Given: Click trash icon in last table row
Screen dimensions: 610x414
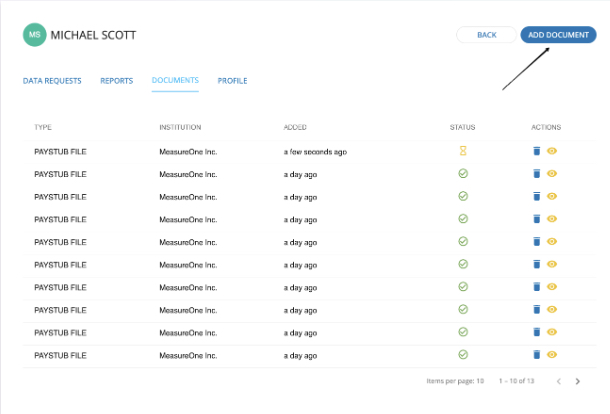Looking at the screenshot, I should 536,354.
